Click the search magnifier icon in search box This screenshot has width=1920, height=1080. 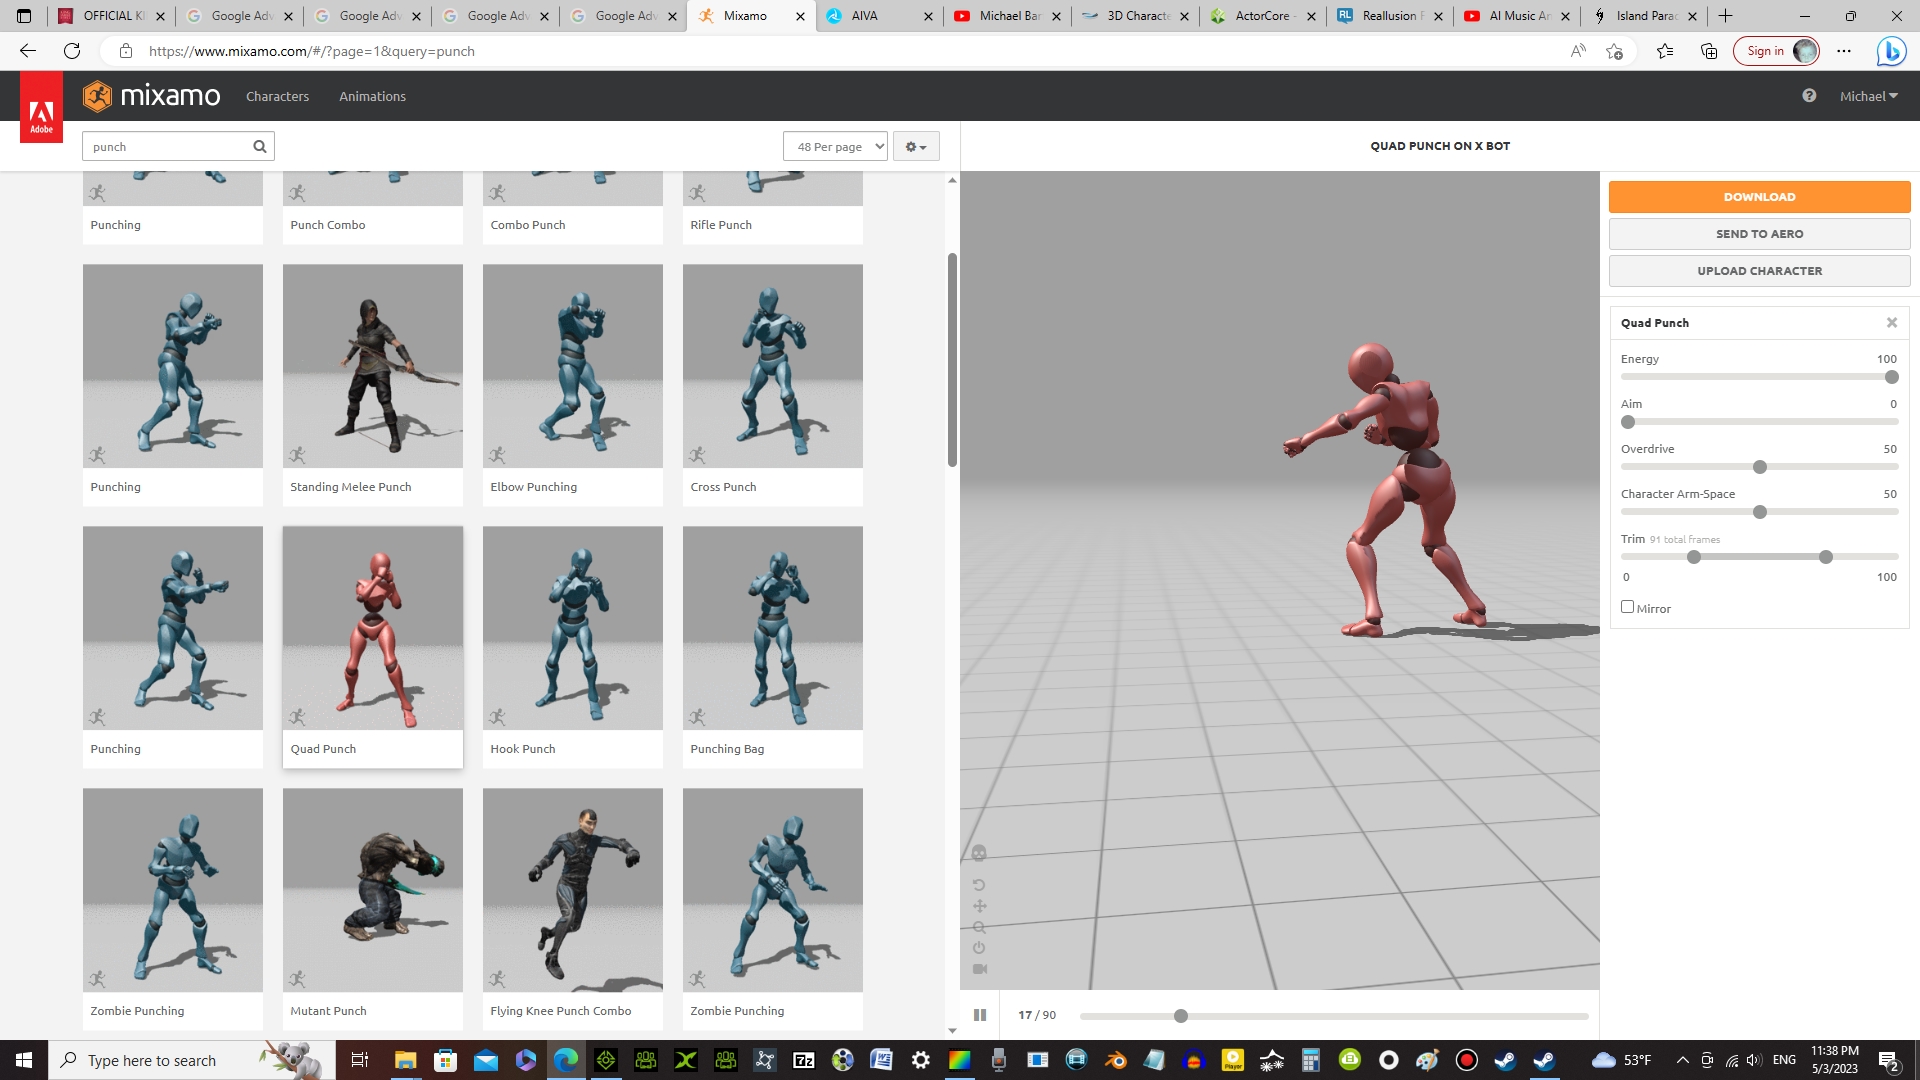point(260,147)
